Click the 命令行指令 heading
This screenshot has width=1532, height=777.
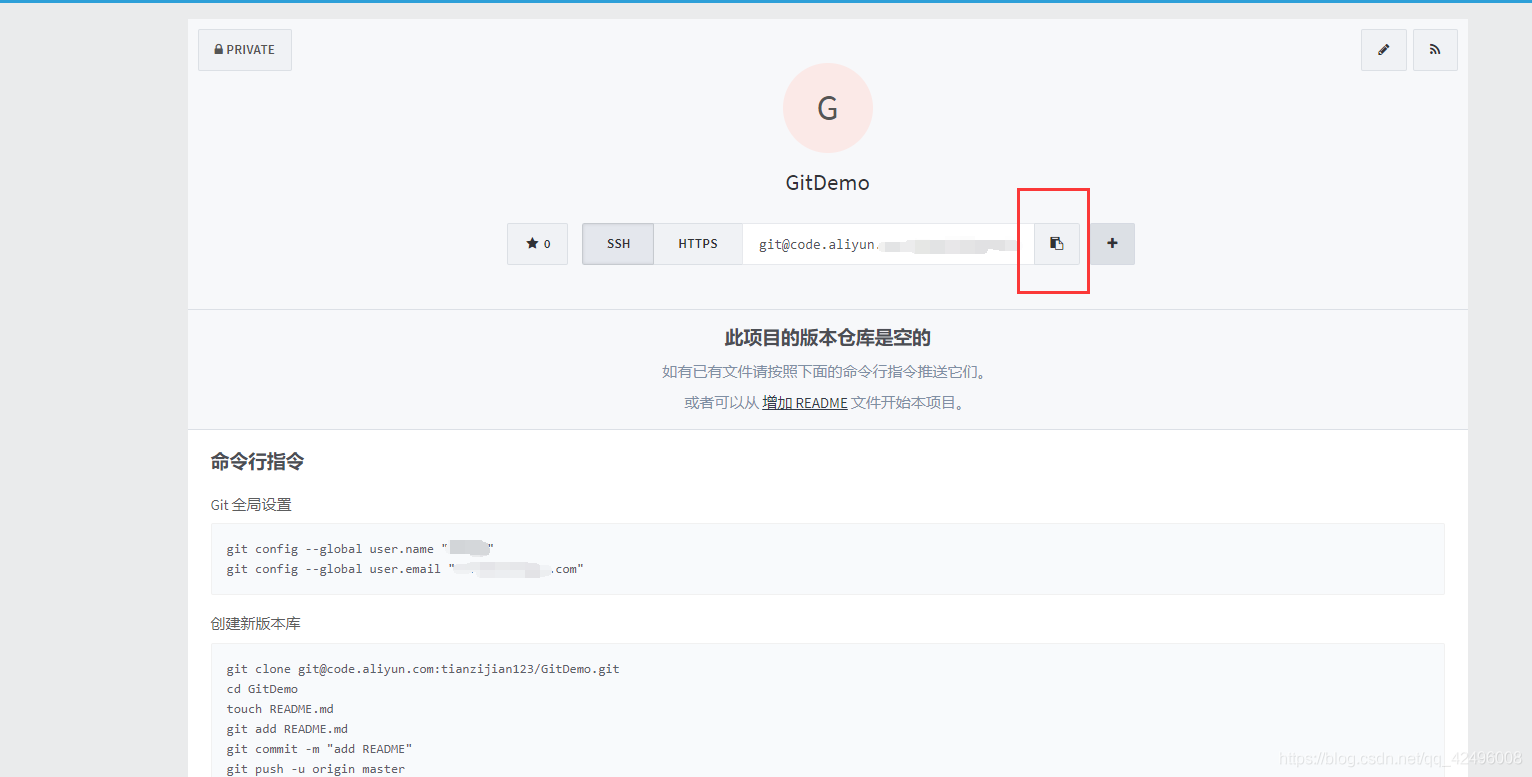[x=257, y=462]
